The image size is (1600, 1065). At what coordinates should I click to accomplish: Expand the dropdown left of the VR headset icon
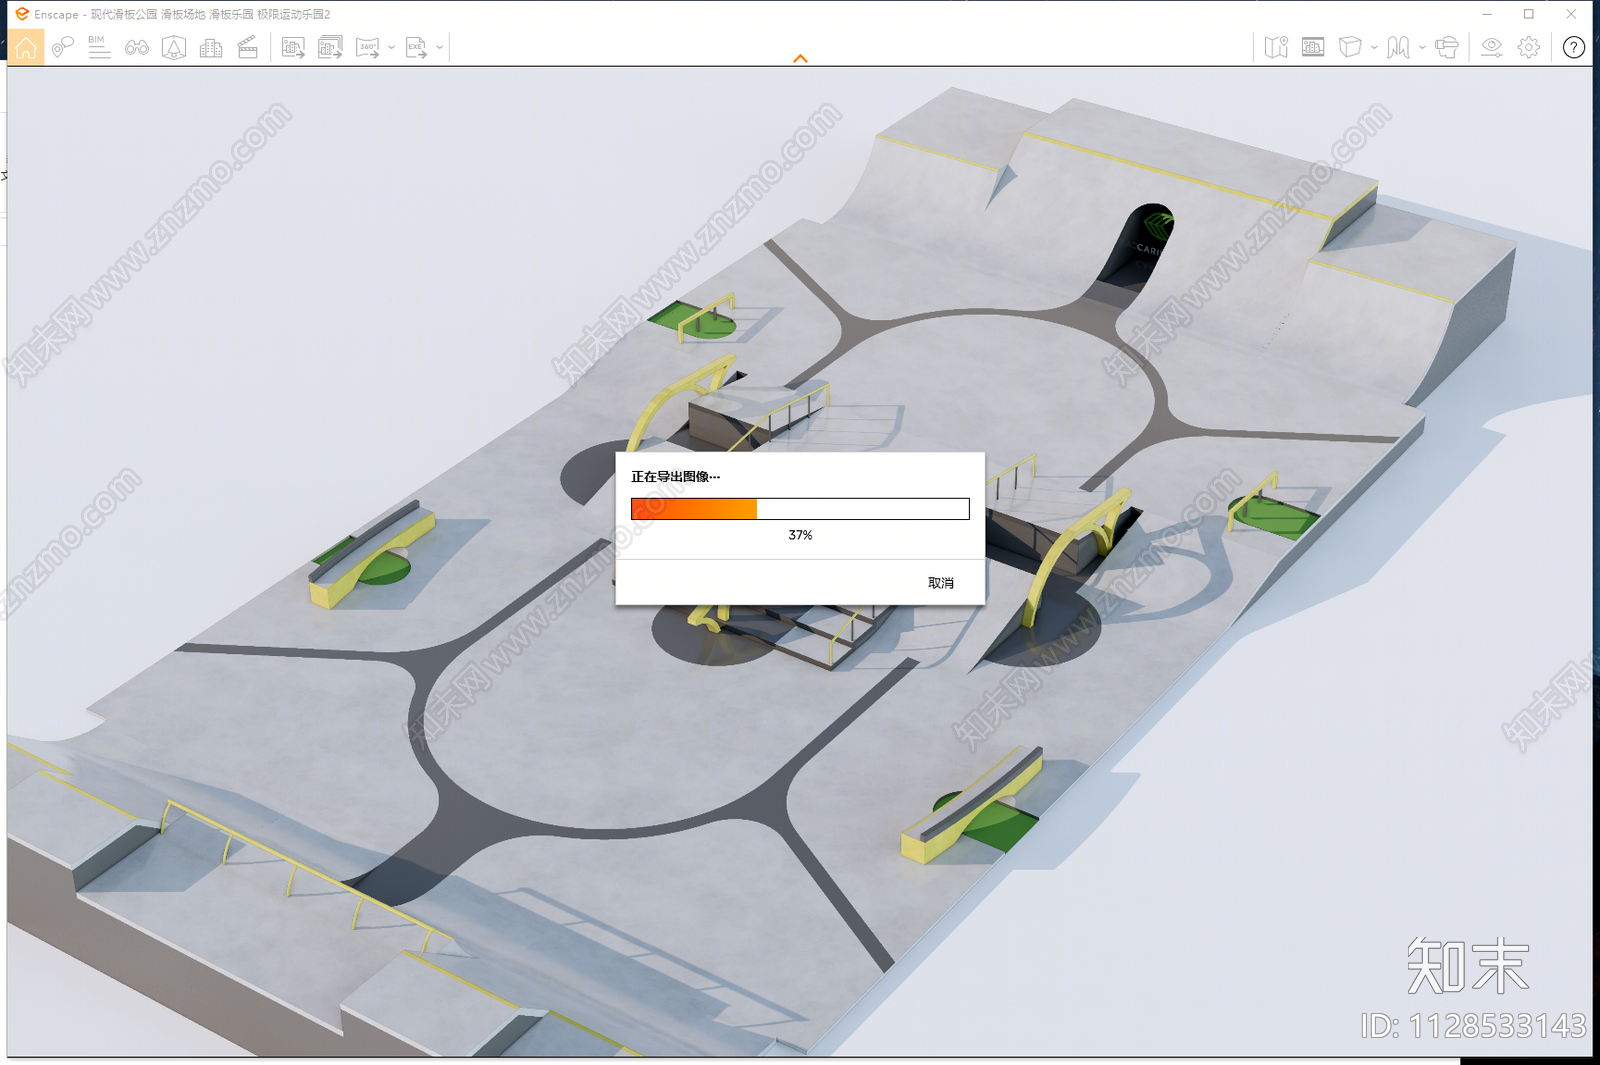coord(1422,47)
